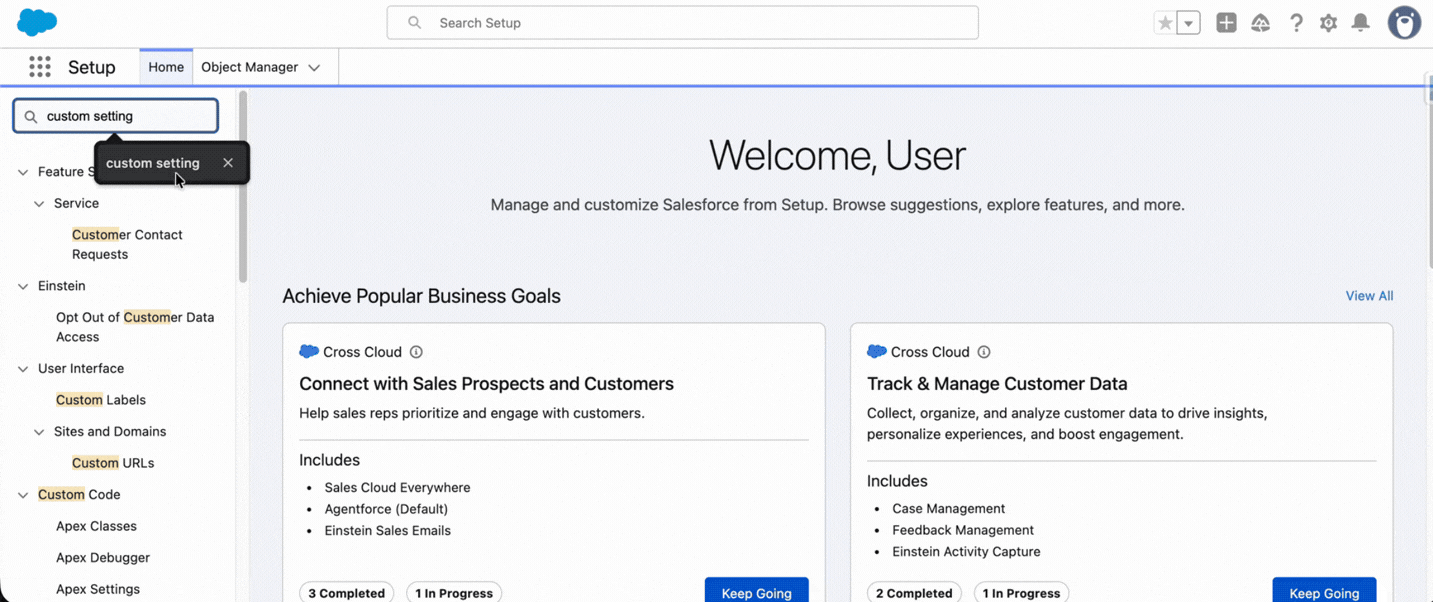Collapse the Service tree node
Image resolution: width=1433 pixels, height=602 pixels.
[x=39, y=204]
